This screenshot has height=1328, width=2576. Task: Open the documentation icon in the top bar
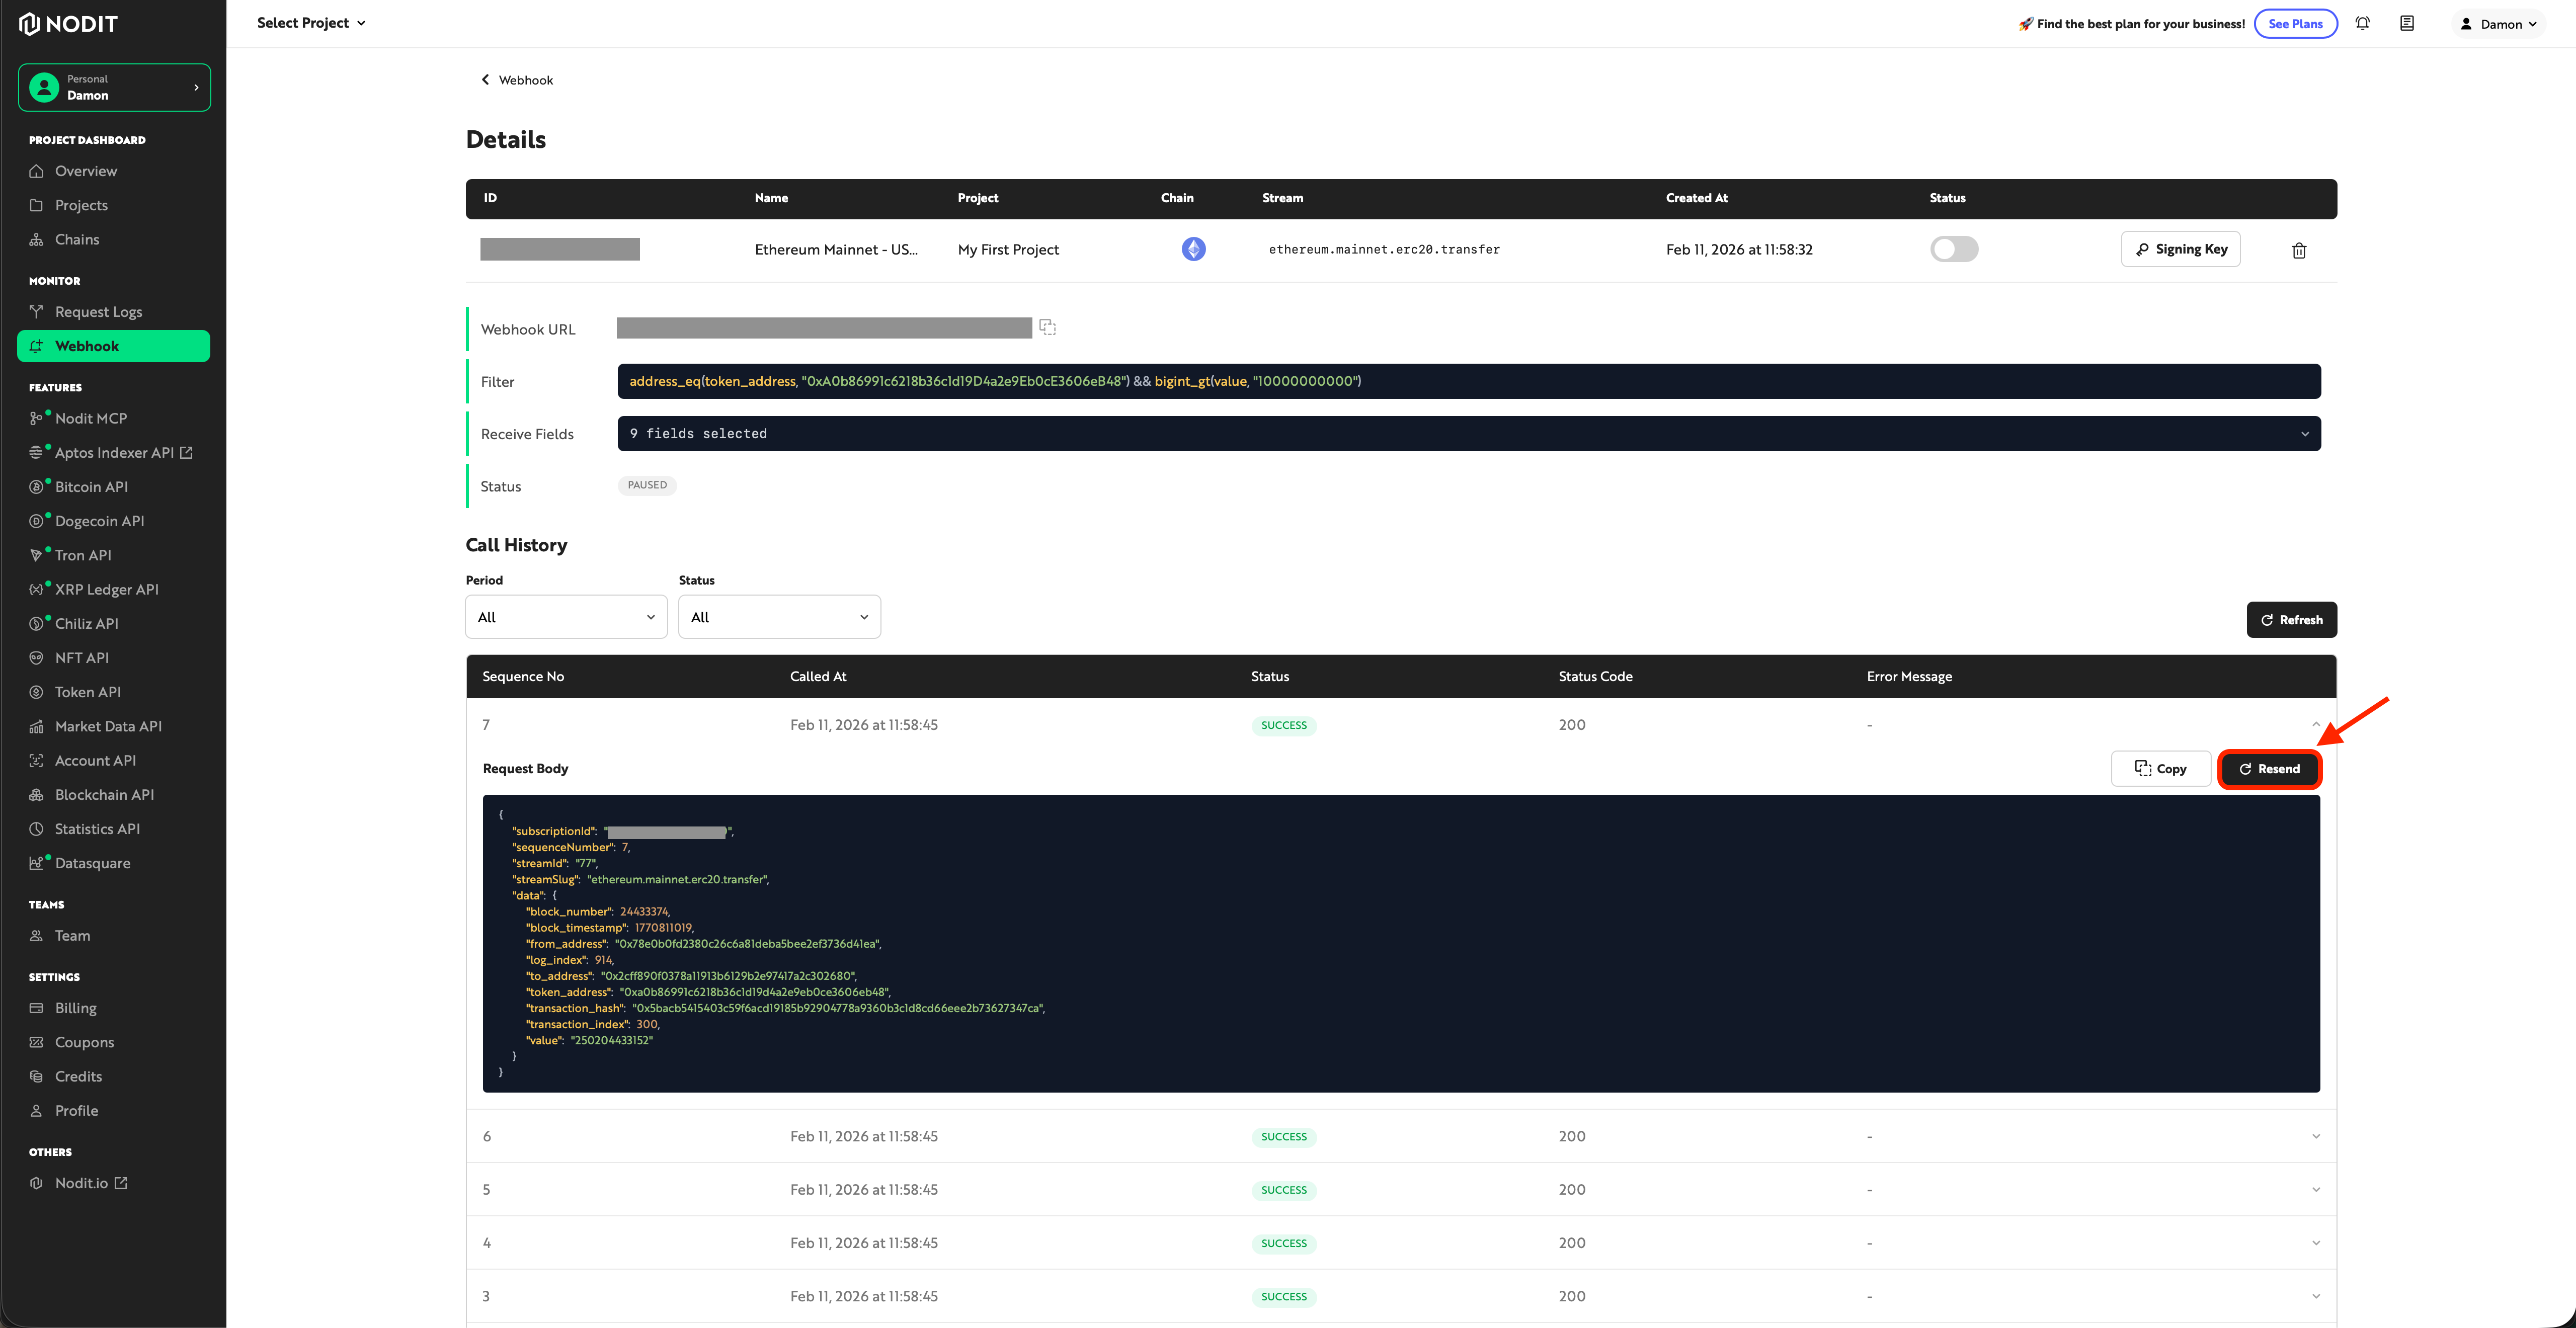(x=2406, y=23)
